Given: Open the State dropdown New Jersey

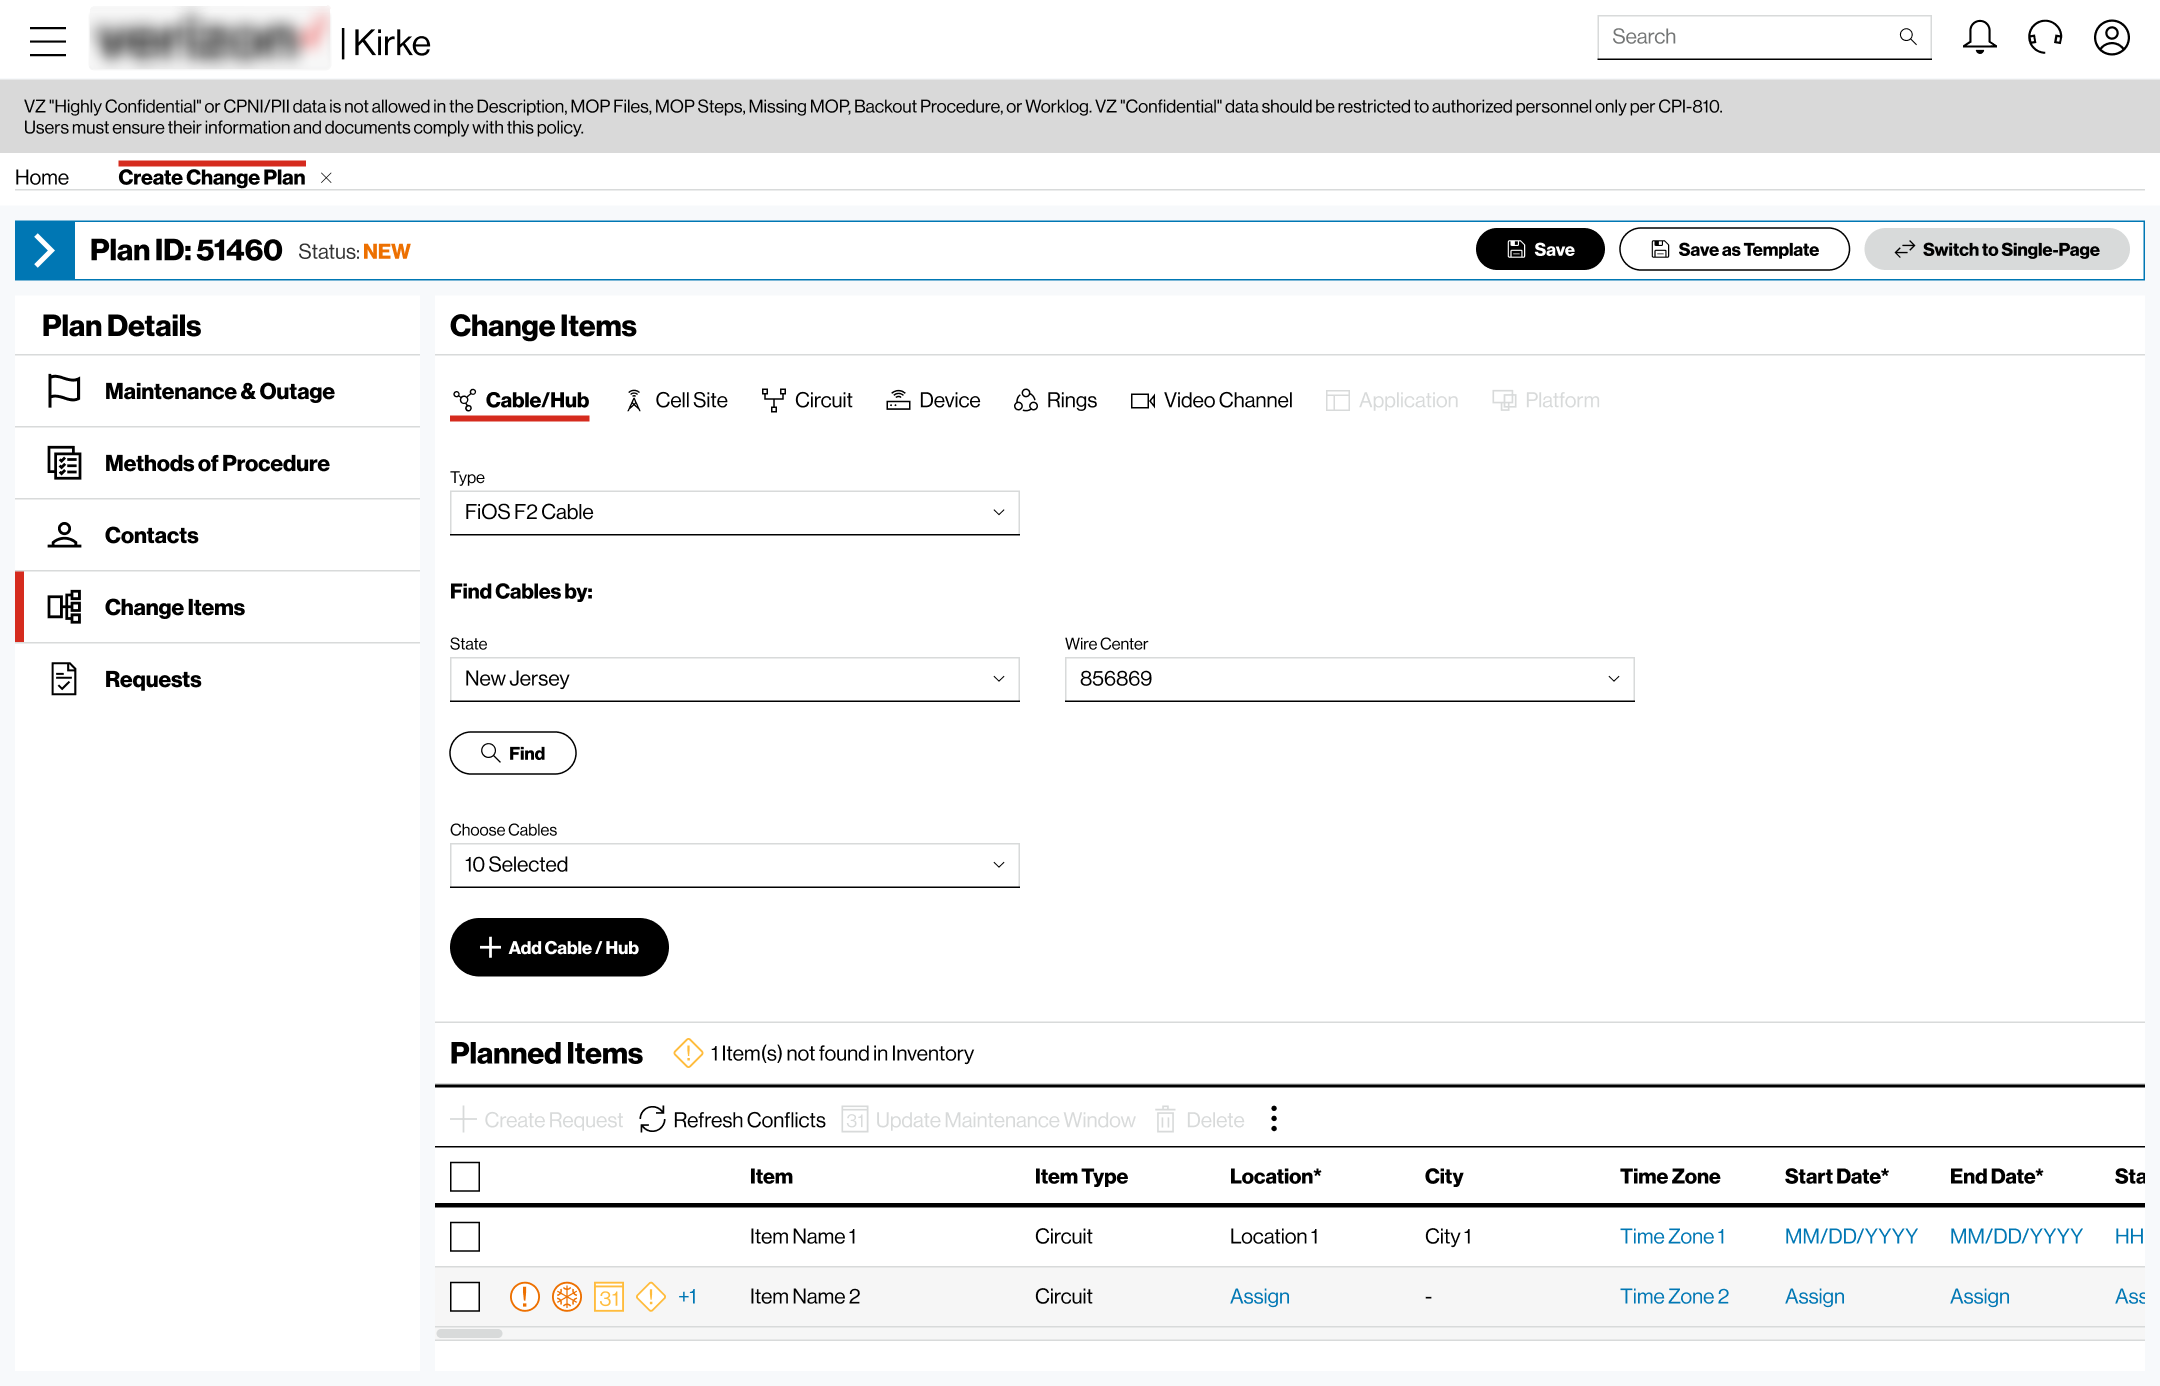Looking at the screenshot, I should pos(735,680).
